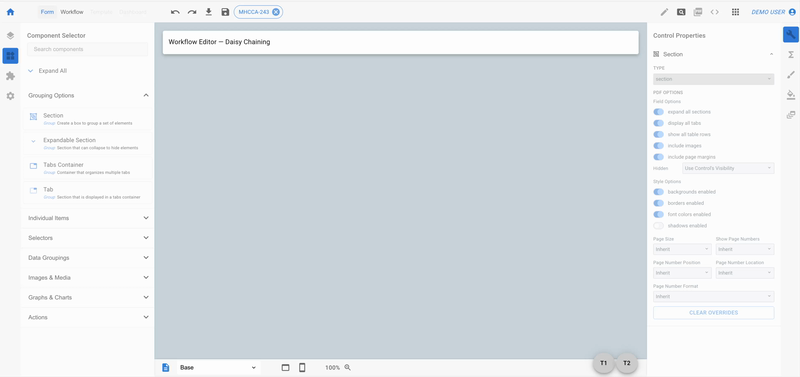Toggle borders enabled switch
Viewport: 800px width, 377px height.
(x=659, y=203)
